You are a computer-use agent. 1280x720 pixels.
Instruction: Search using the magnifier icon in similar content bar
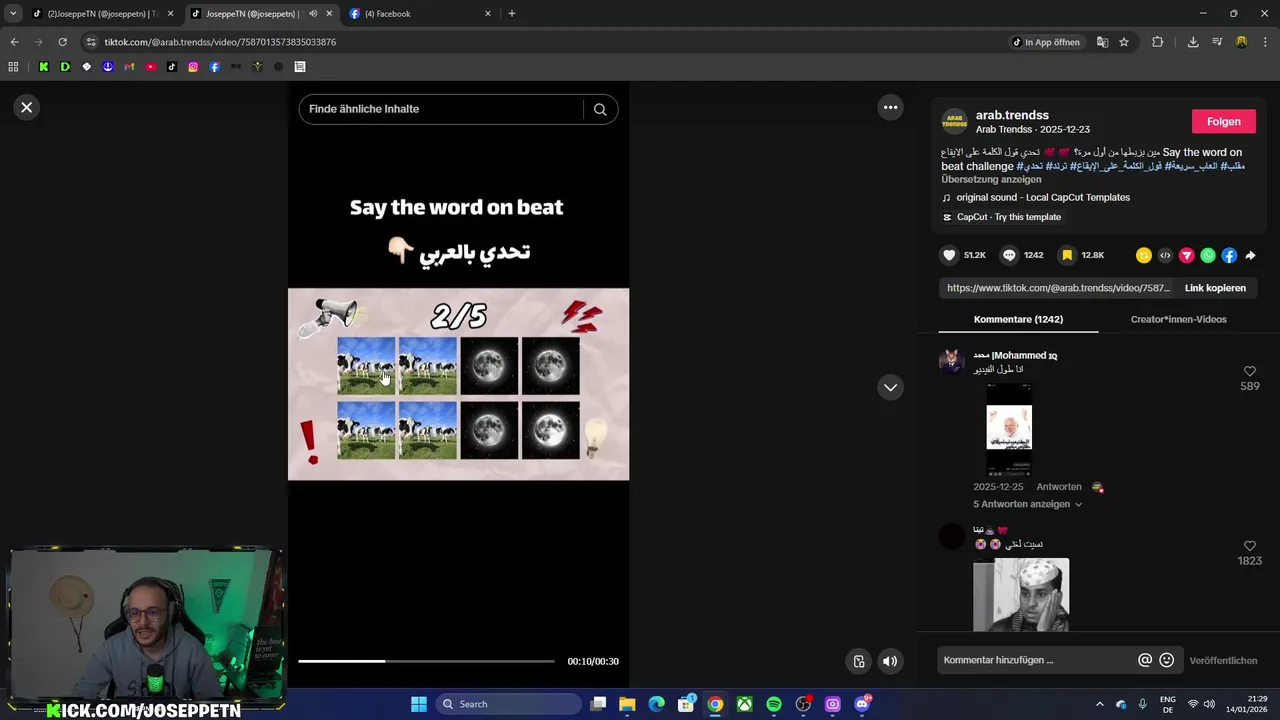tap(600, 109)
